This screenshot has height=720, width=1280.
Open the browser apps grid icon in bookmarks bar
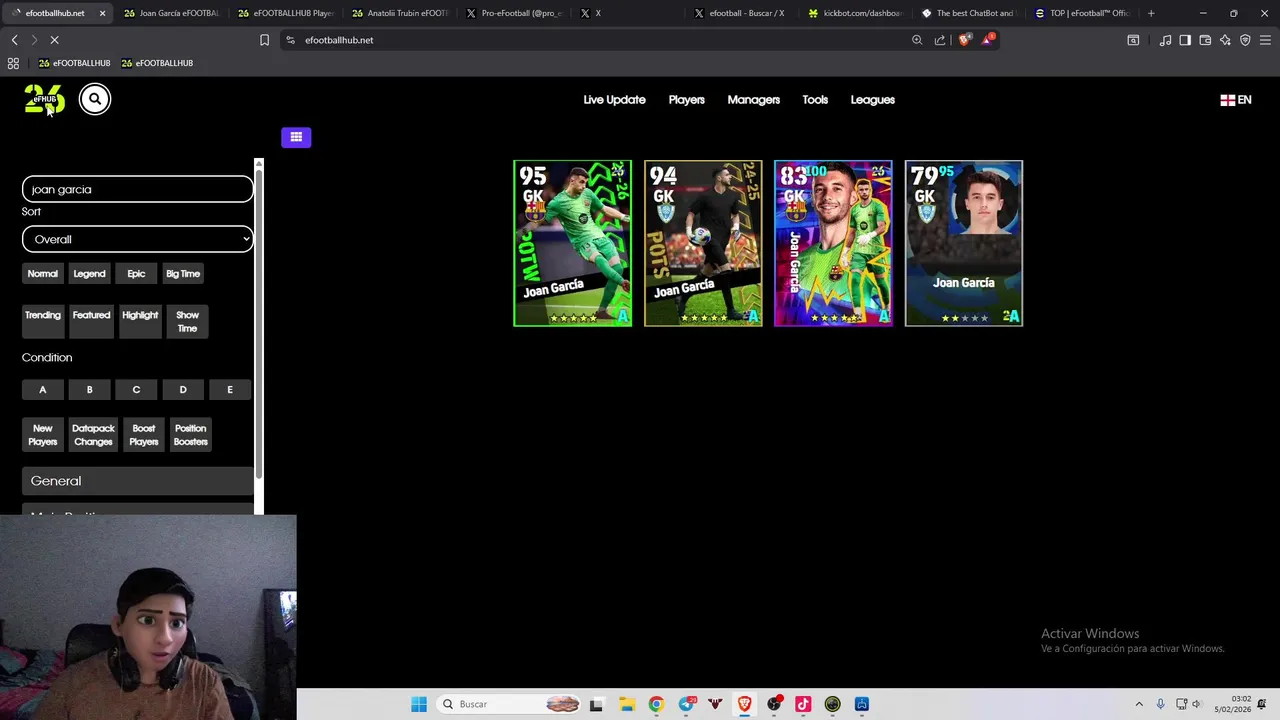coord(13,63)
